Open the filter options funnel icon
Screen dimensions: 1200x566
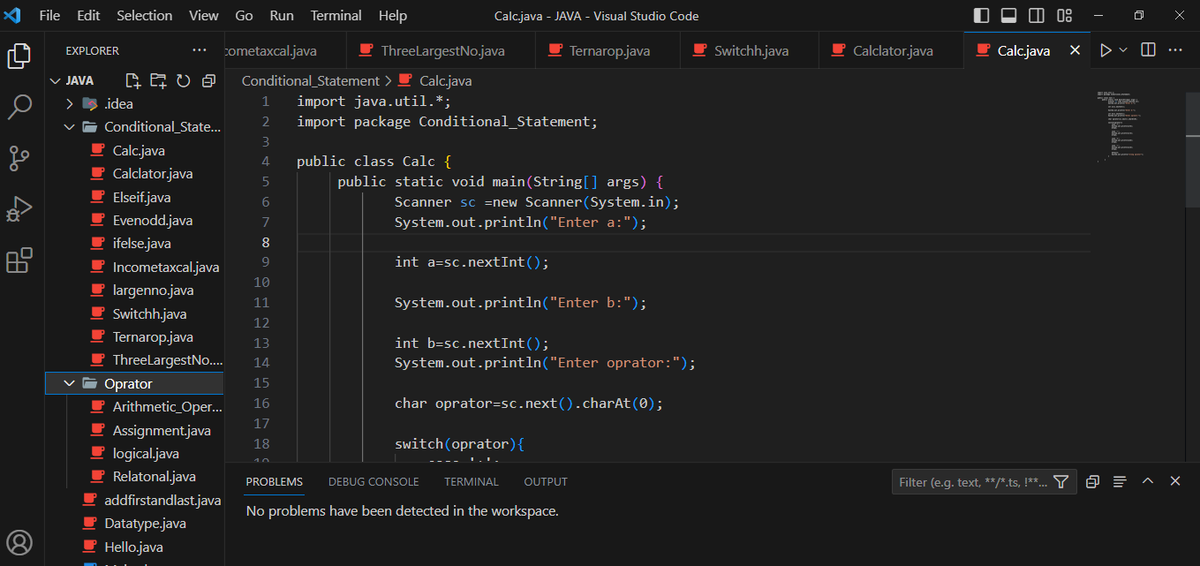point(1062,482)
